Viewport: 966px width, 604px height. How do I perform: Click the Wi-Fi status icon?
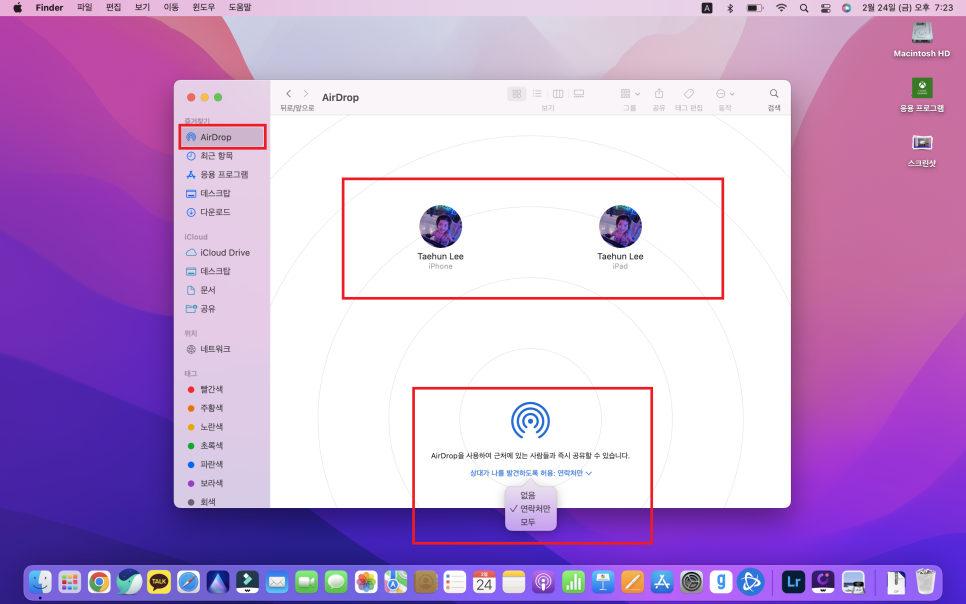point(781,8)
